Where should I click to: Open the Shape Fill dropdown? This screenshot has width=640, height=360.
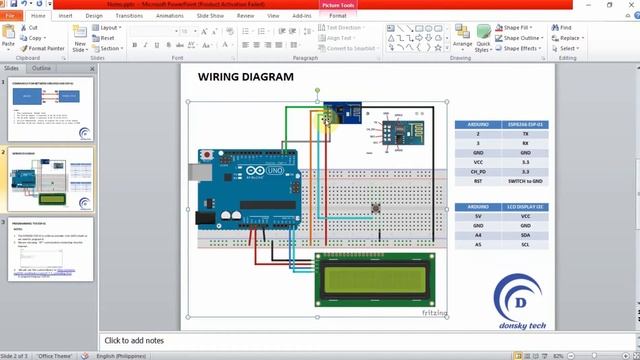pos(514,27)
